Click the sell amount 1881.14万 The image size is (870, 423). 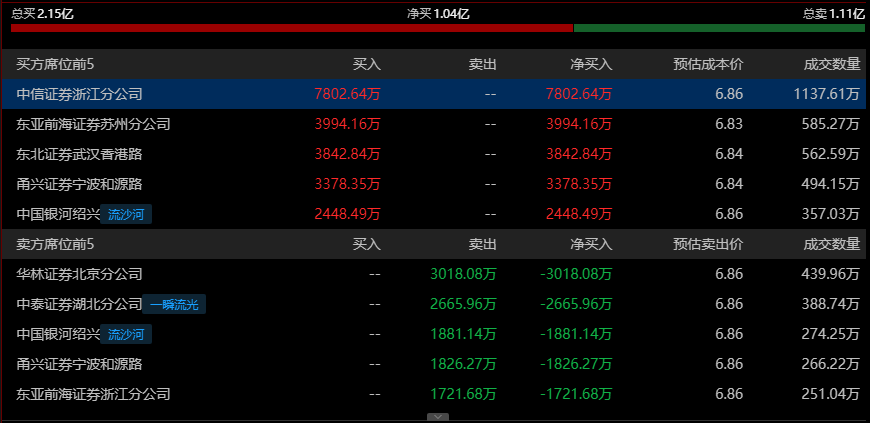[x=463, y=334]
